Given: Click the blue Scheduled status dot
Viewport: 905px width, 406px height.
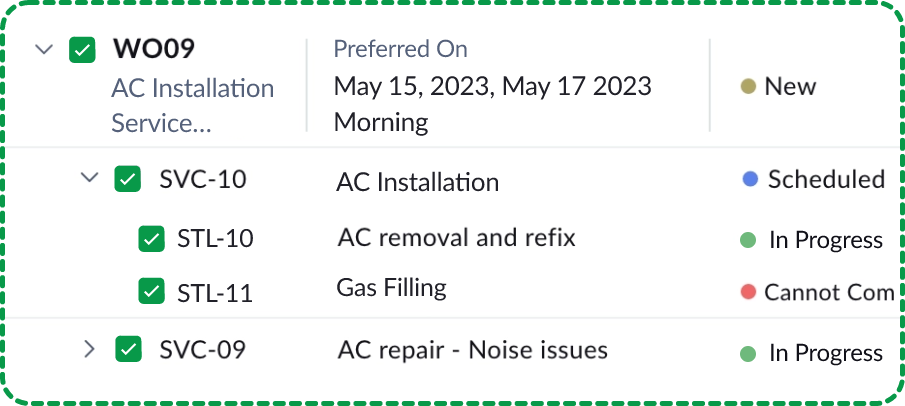Looking at the screenshot, I should tap(750, 180).
